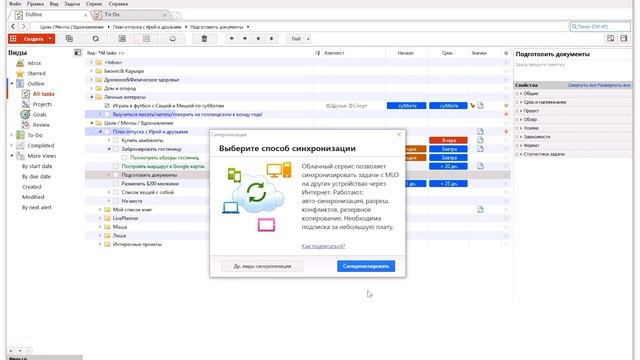
Task: Click the Как подписаться? link
Action: pyautogui.click(x=323, y=246)
